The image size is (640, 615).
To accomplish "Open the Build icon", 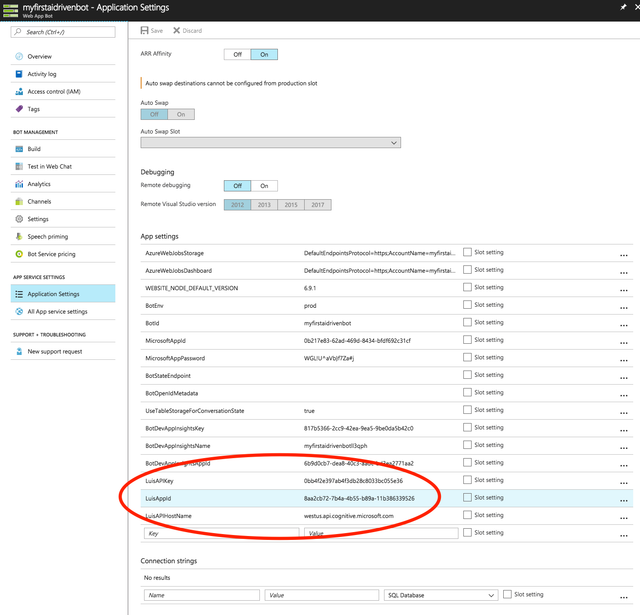I will [19, 149].
